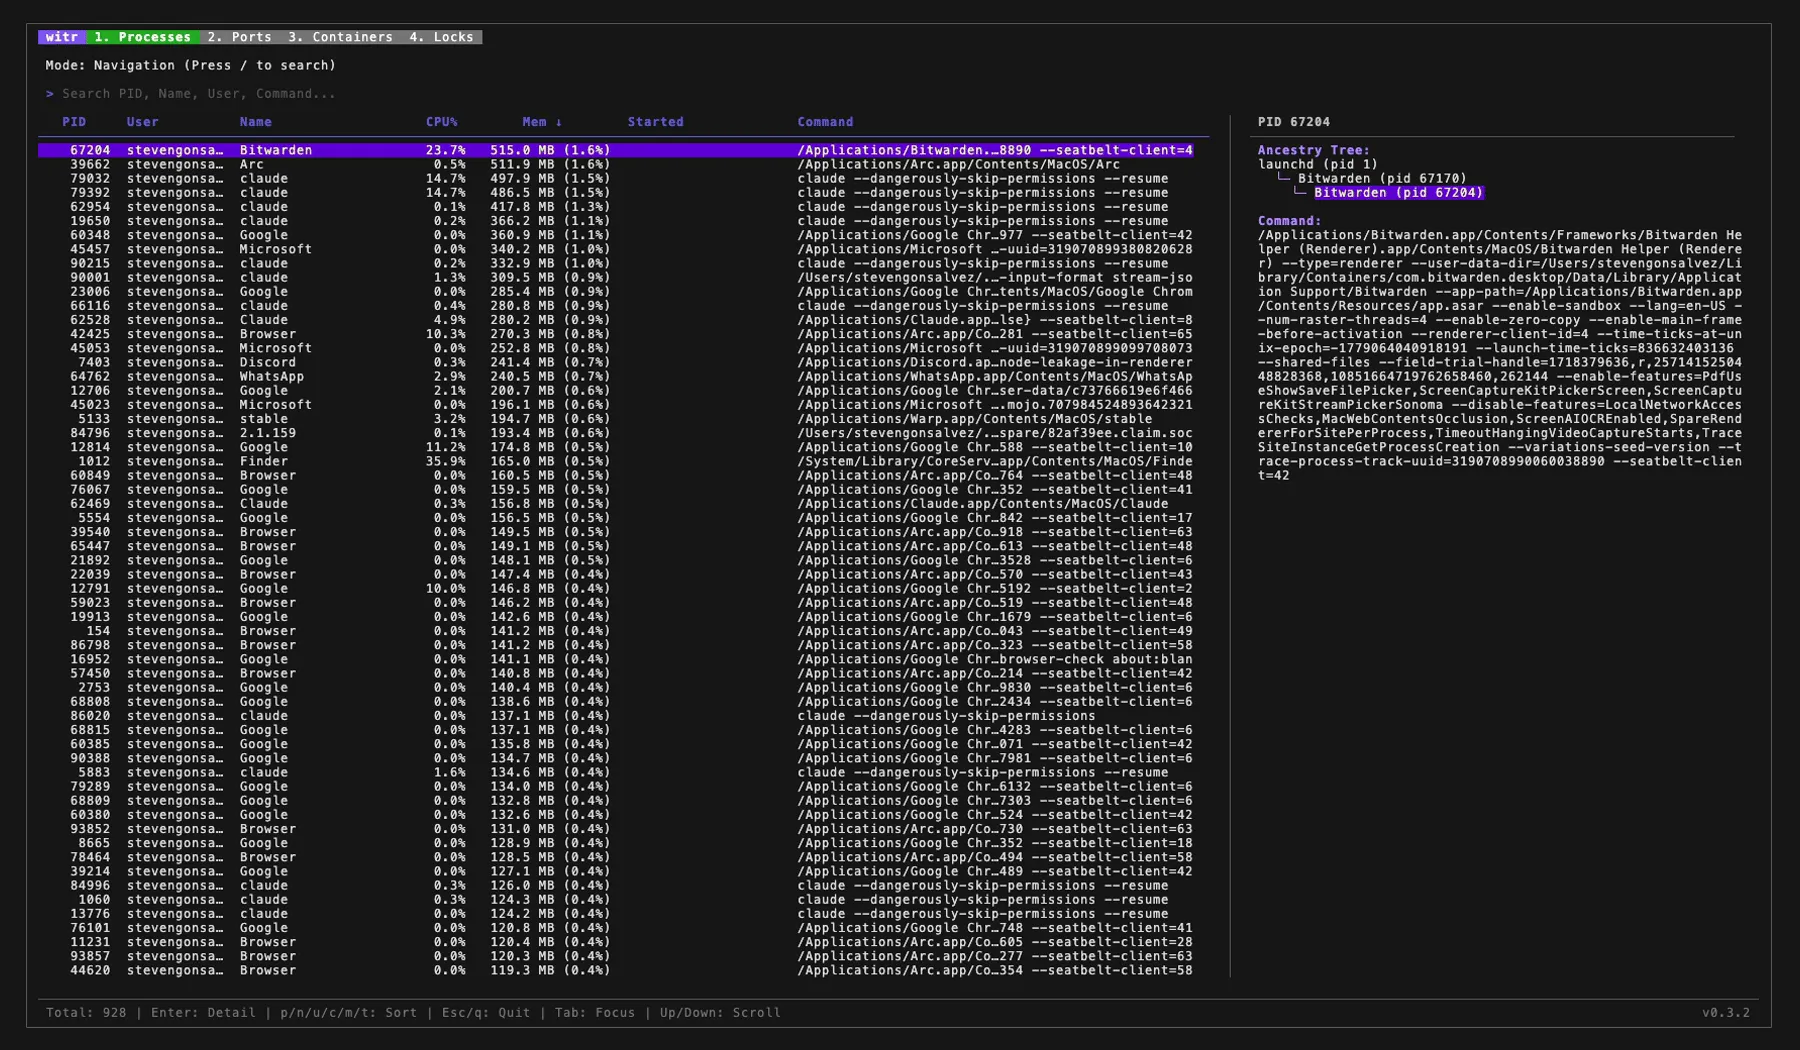1800x1050 pixels.
Task: Select Claude process row PID 62528
Action: tap(623, 320)
